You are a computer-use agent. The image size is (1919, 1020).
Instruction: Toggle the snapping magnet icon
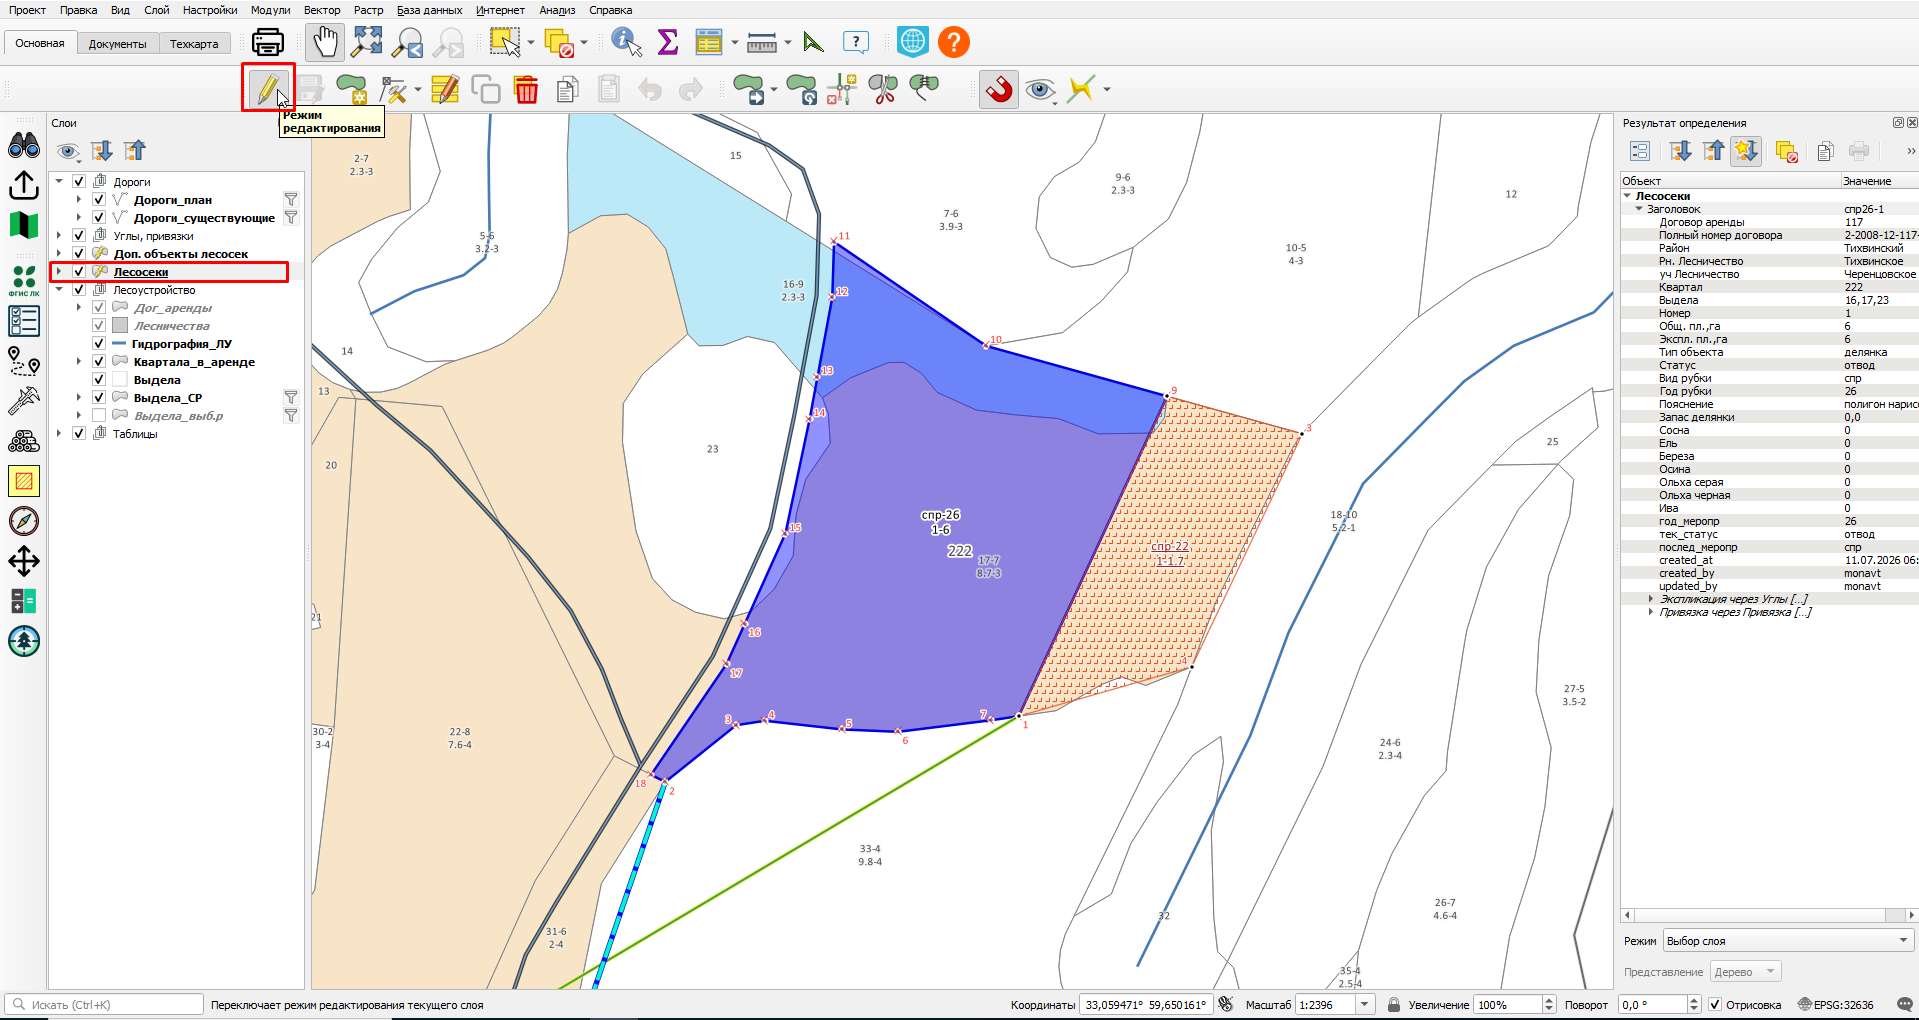click(x=999, y=89)
